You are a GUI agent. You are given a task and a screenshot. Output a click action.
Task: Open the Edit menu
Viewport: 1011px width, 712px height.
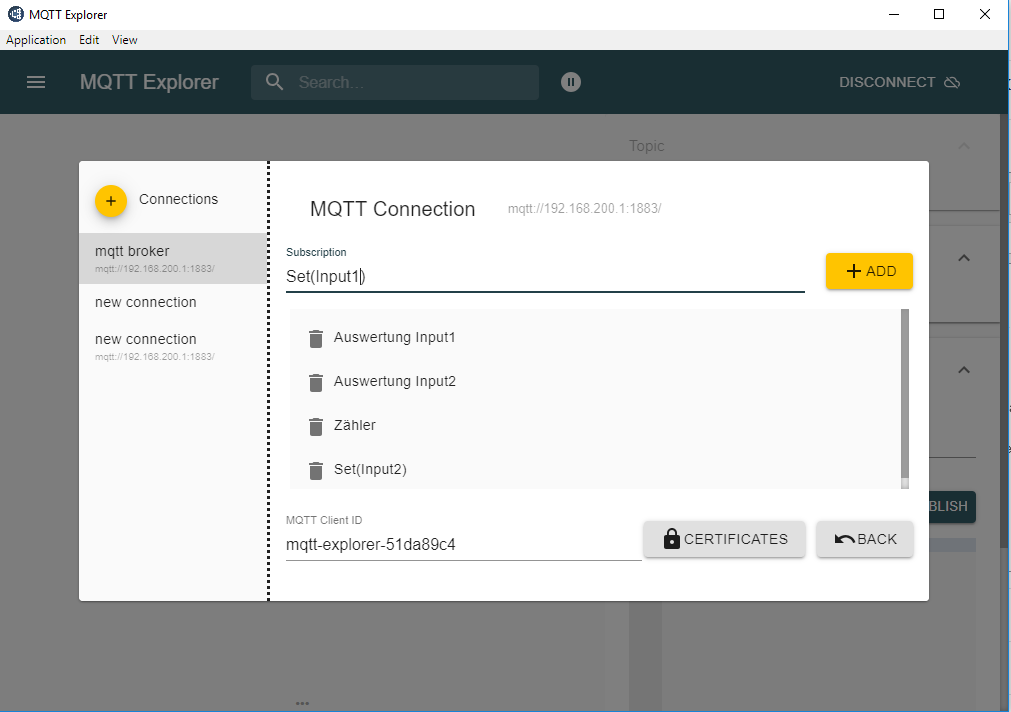[x=89, y=40]
